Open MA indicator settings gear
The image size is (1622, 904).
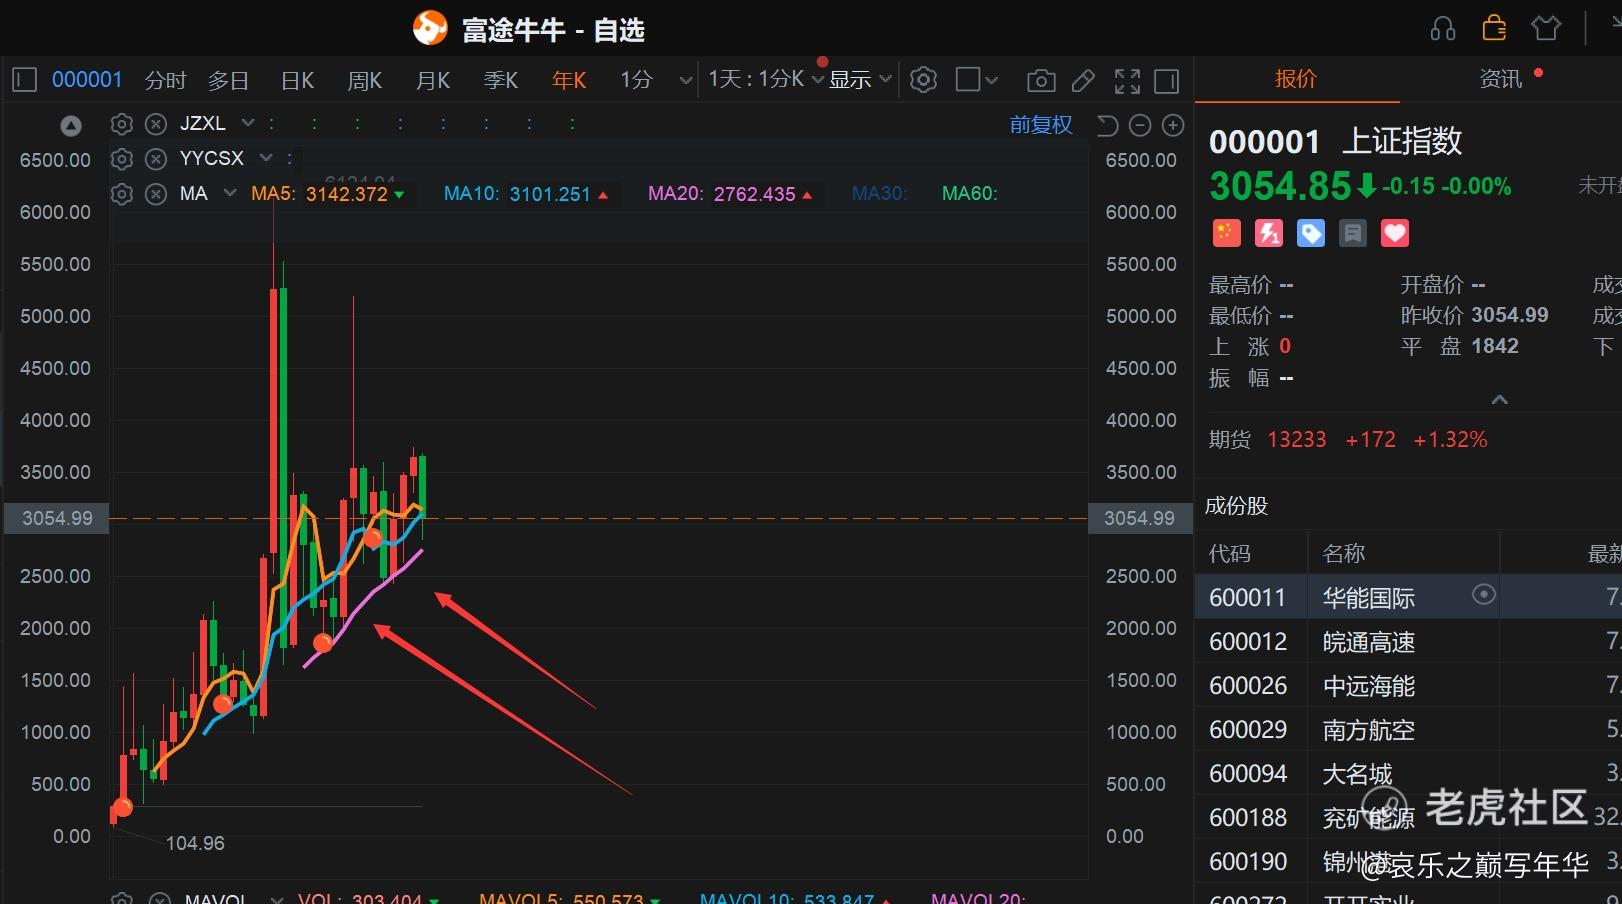(122, 194)
